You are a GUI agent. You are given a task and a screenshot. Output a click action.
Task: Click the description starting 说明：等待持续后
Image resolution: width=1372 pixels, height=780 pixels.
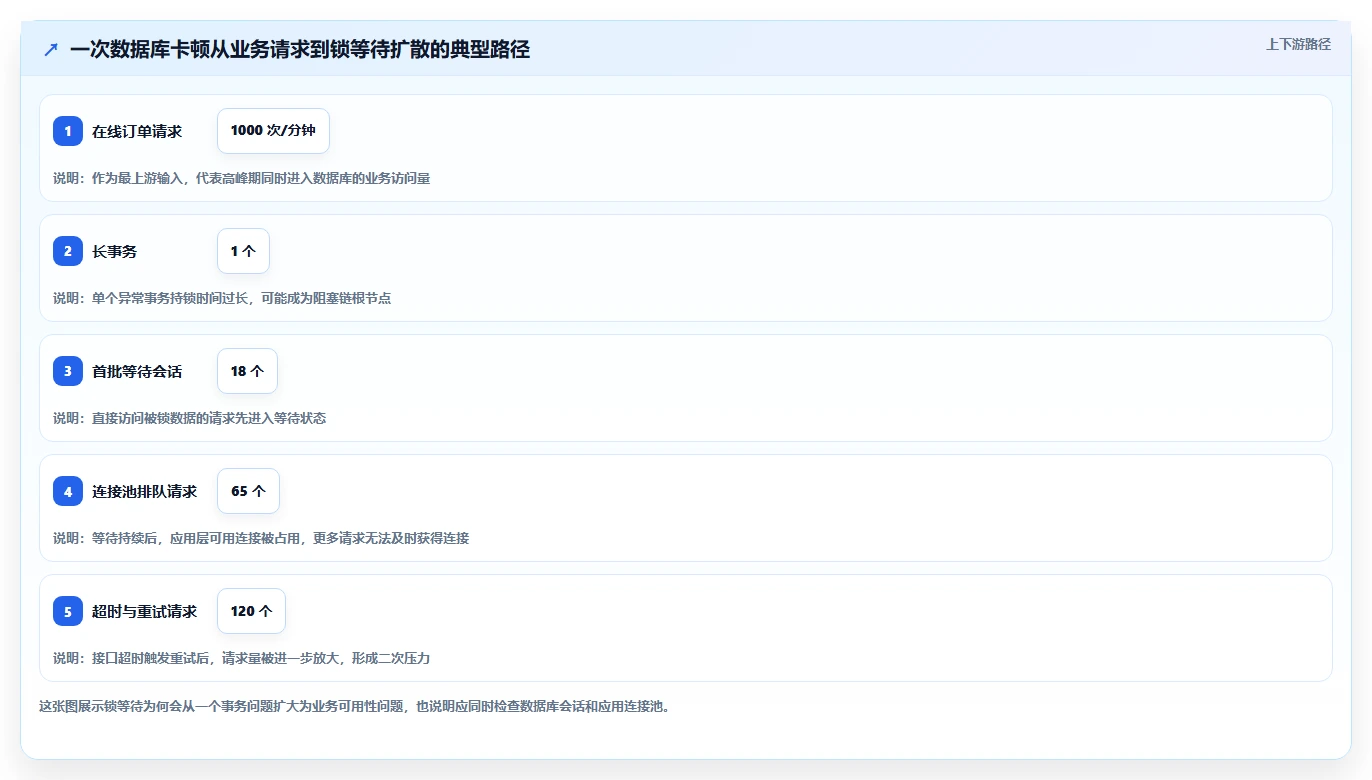click(261, 538)
